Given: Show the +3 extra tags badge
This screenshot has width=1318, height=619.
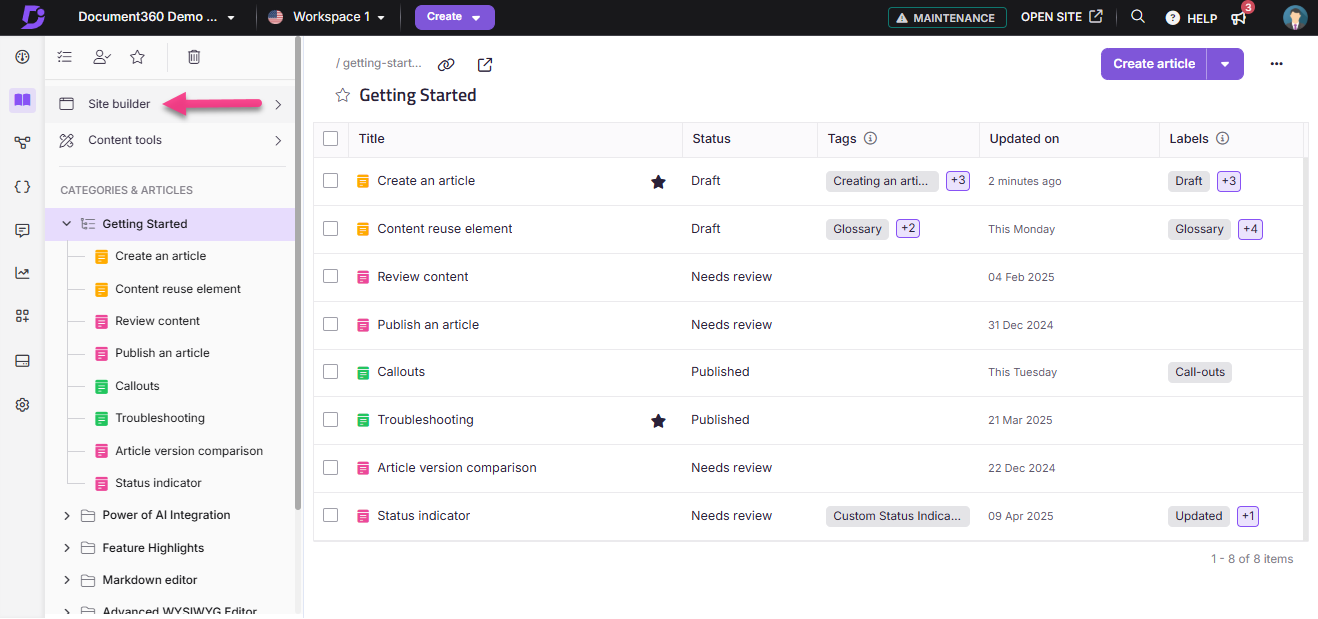Looking at the screenshot, I should pos(958,181).
